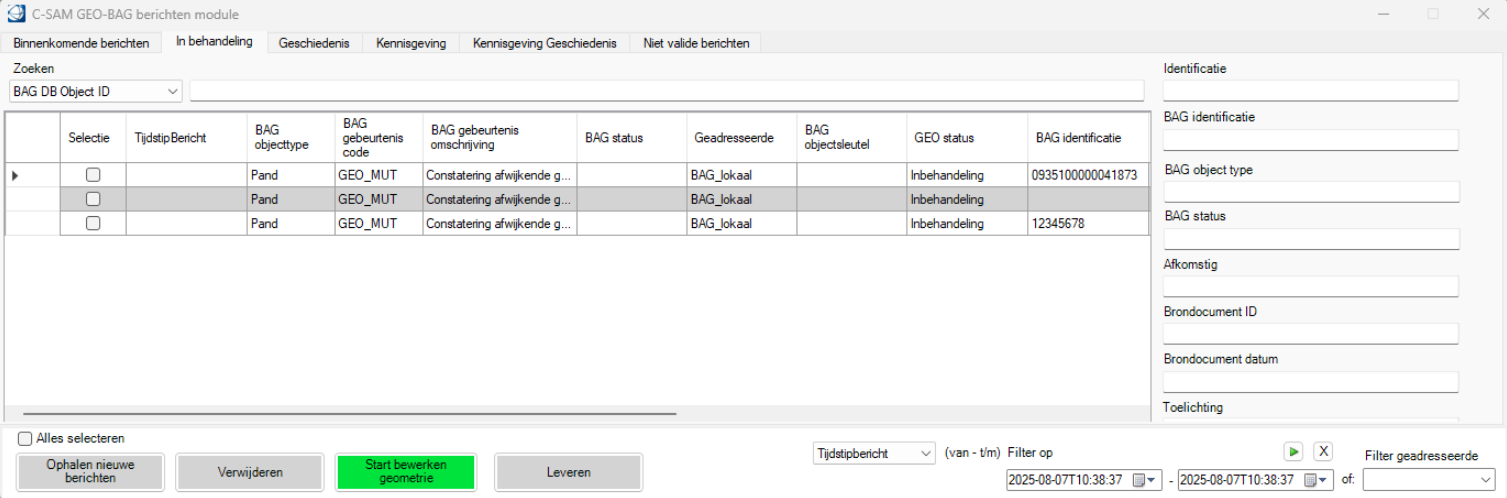
Task: Click GEO_MUT cell in first row
Action: tap(379, 175)
